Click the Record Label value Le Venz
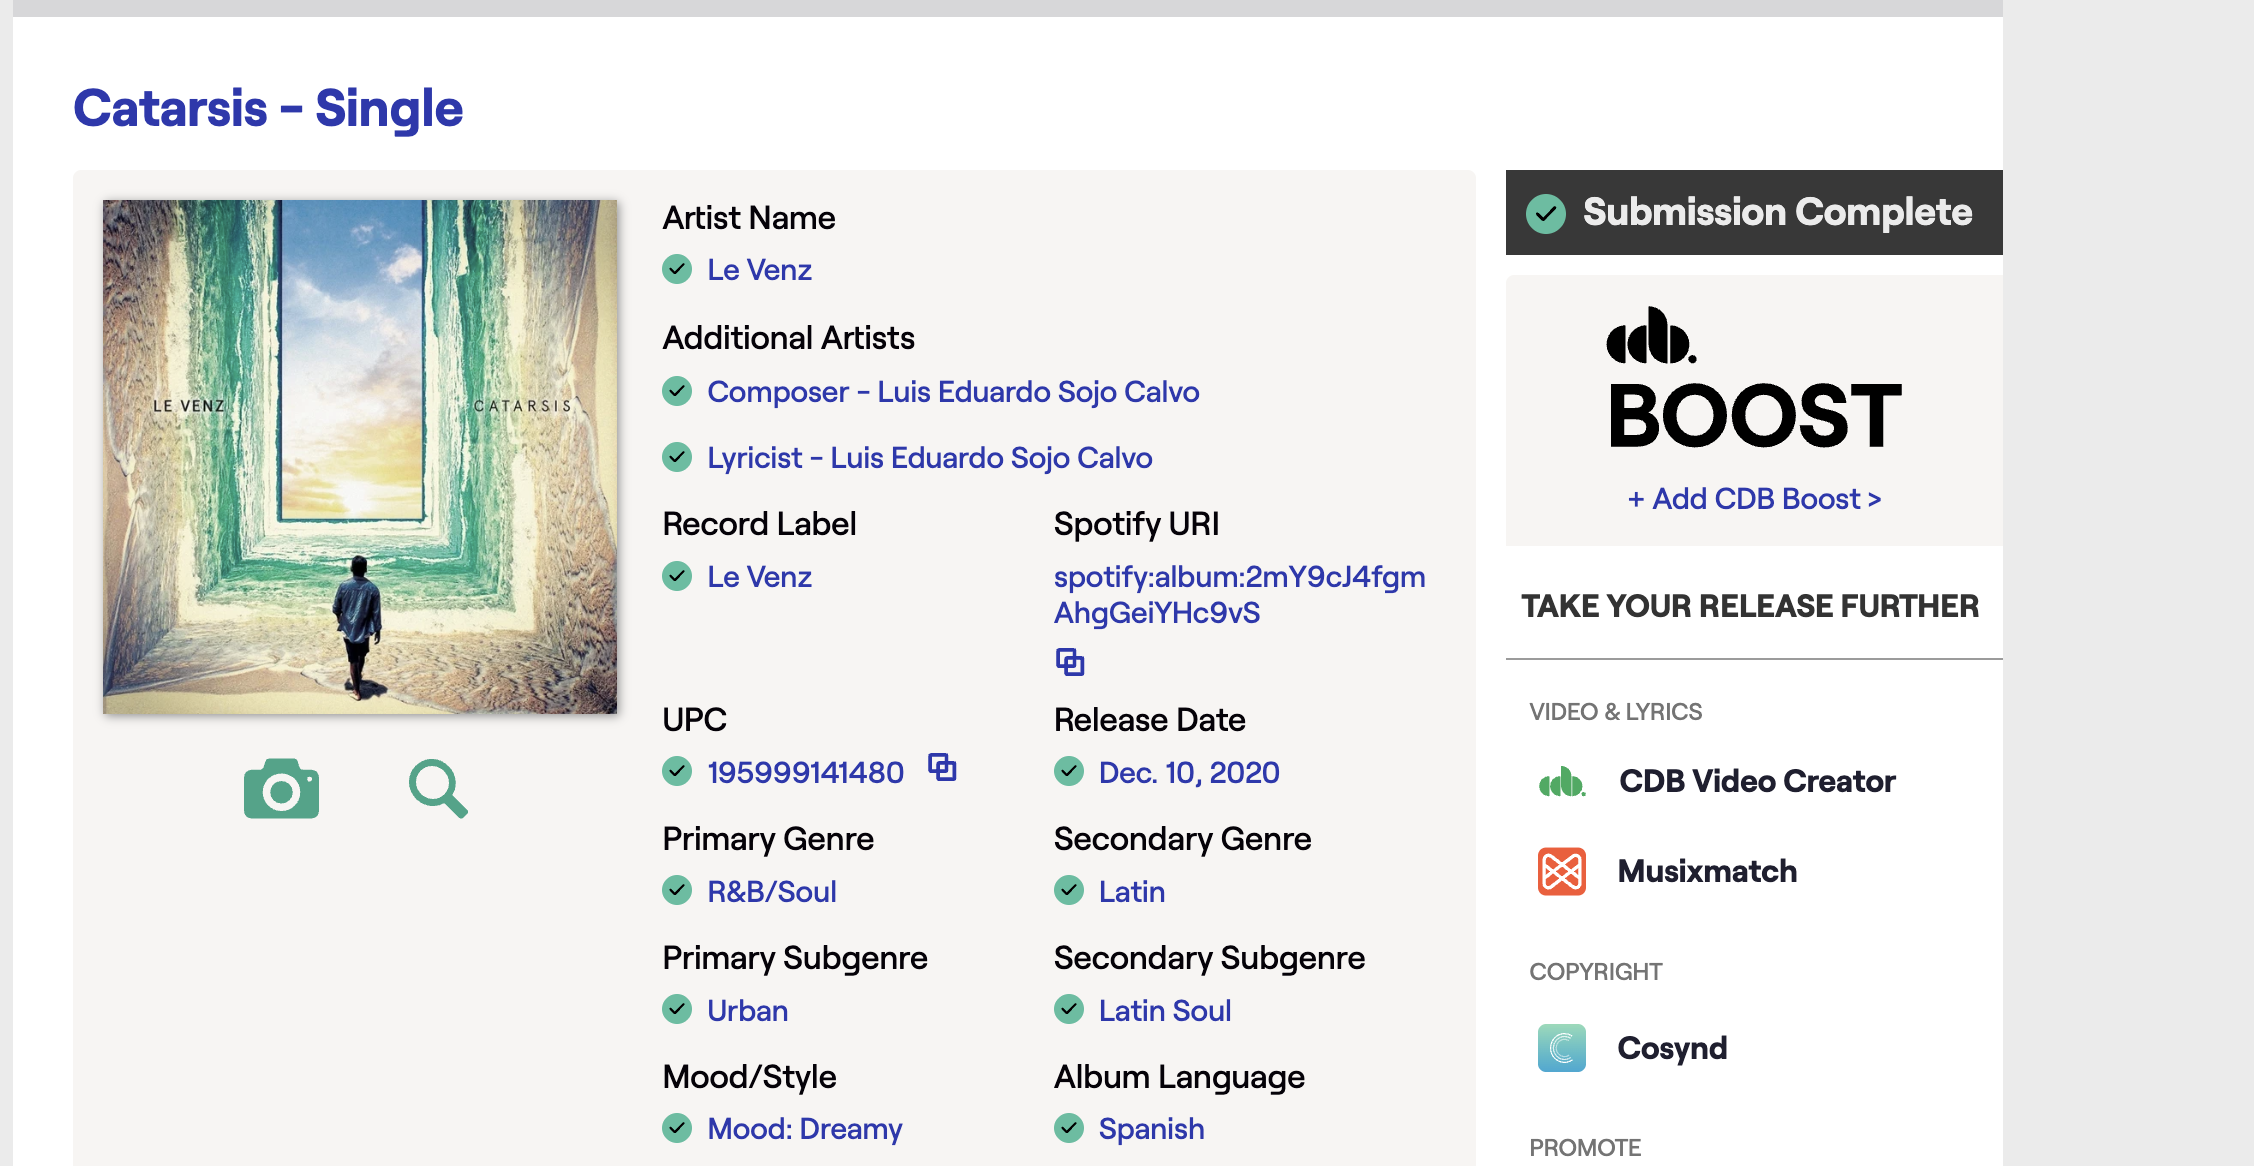This screenshot has width=2254, height=1166. tap(759, 577)
